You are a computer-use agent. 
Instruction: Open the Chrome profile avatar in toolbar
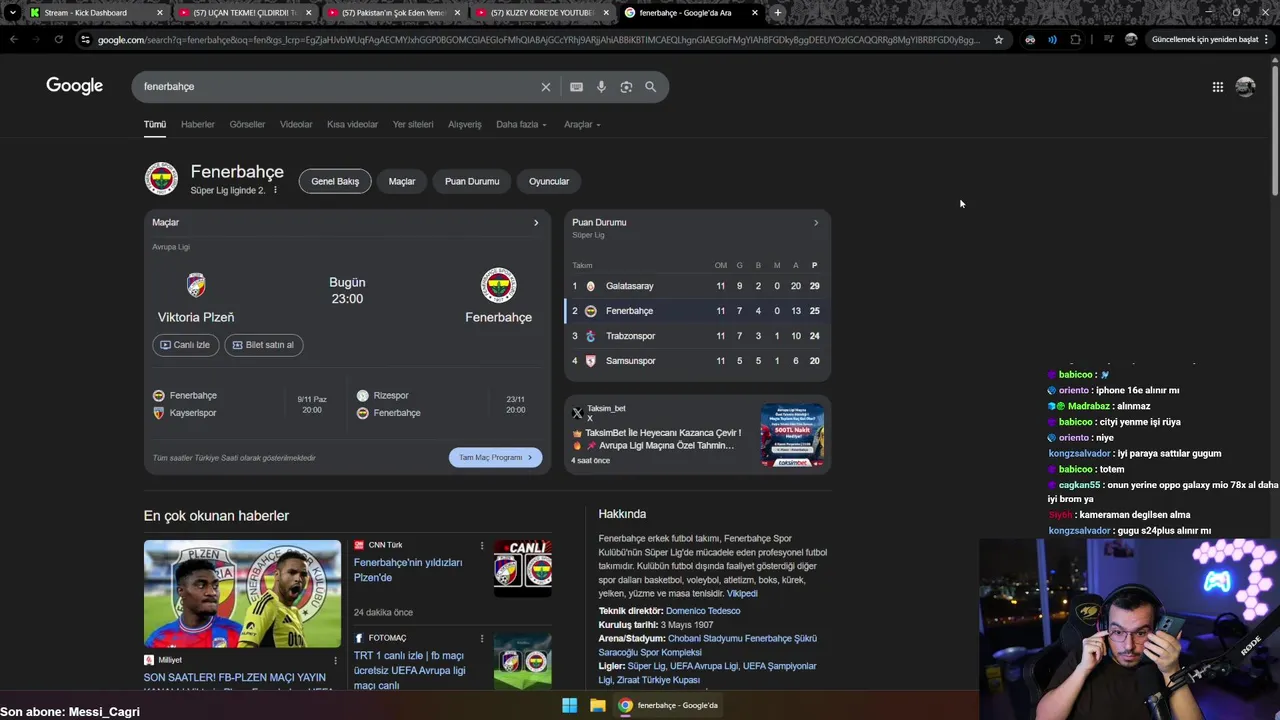tap(1131, 40)
